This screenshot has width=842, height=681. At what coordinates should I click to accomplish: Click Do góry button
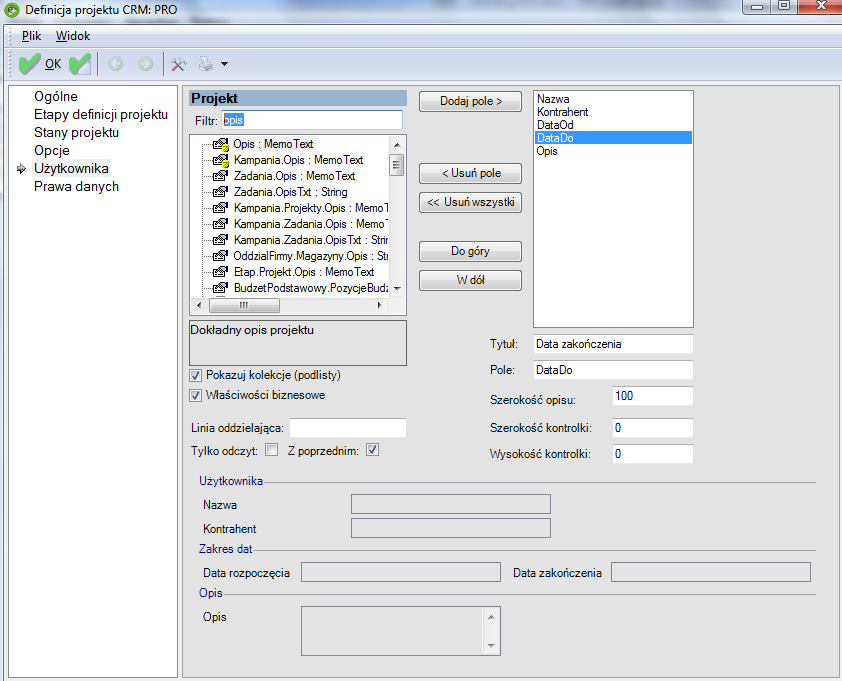470,251
